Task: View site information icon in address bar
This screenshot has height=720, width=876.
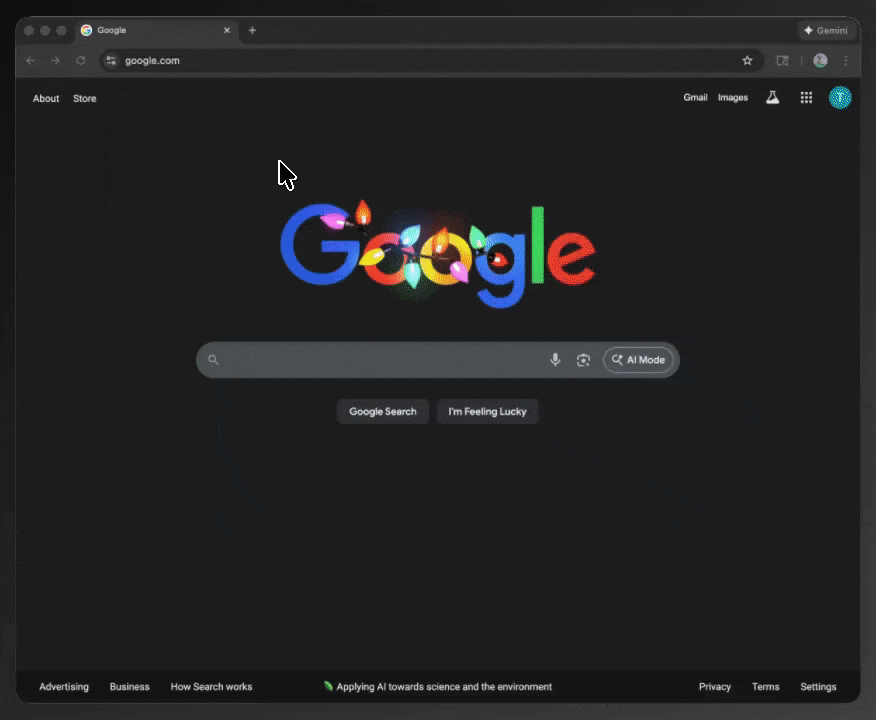Action: tap(111, 61)
